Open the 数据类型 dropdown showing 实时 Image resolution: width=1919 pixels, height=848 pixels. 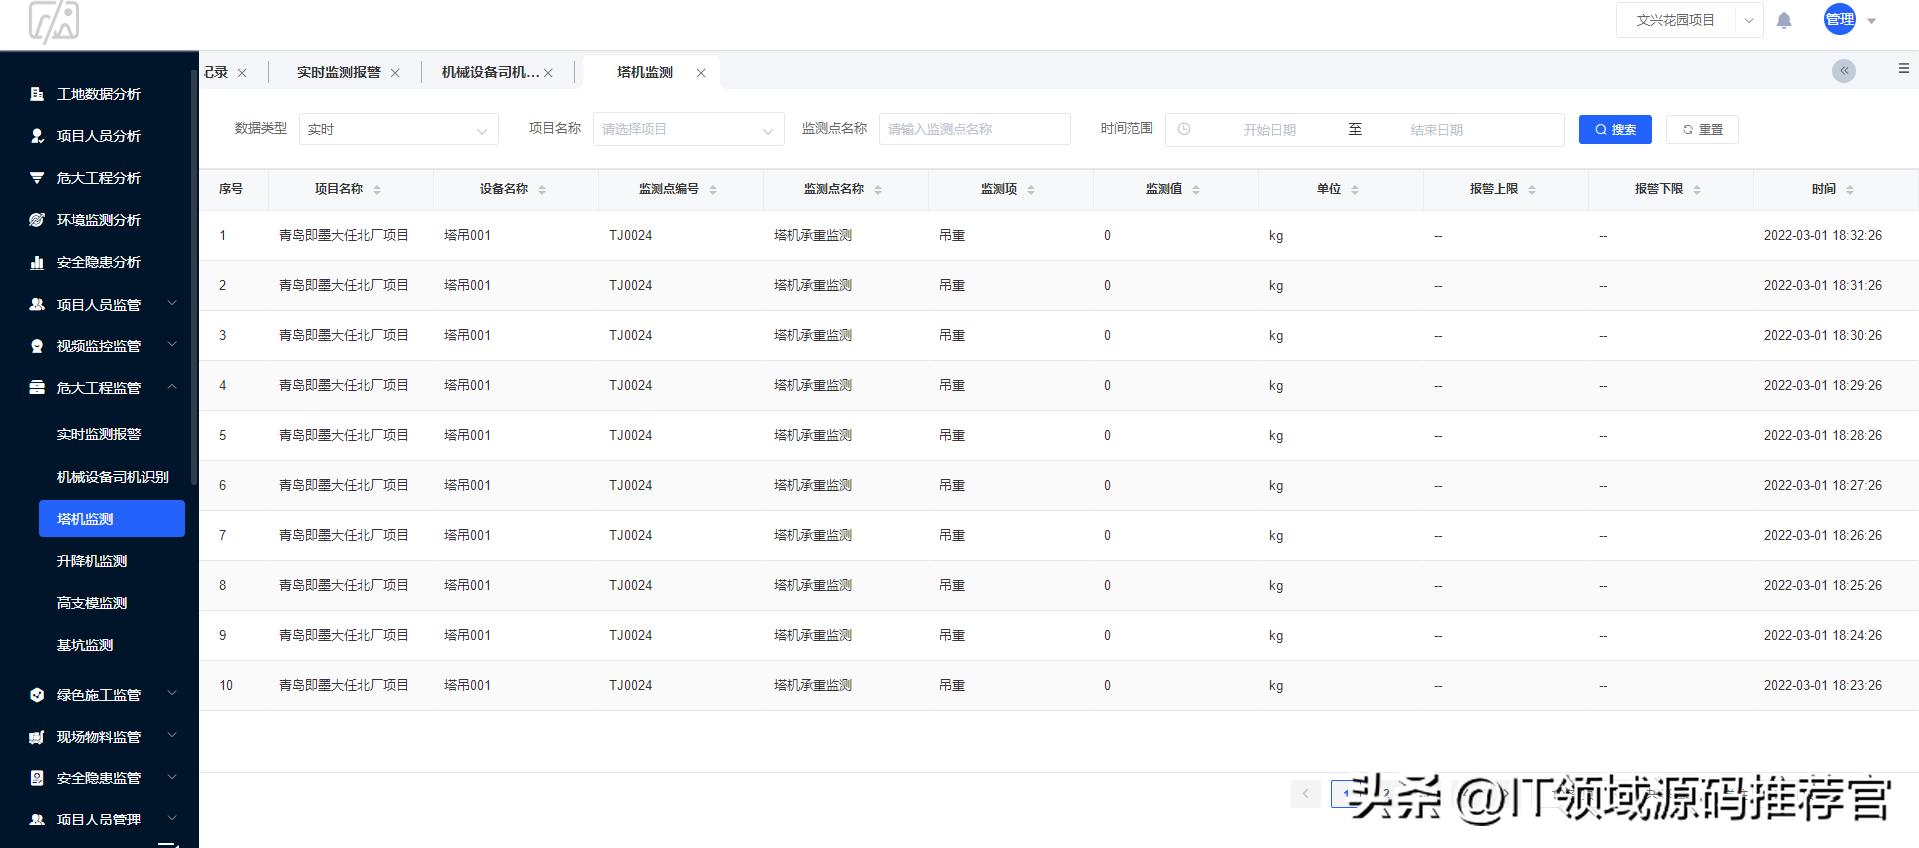(x=398, y=129)
